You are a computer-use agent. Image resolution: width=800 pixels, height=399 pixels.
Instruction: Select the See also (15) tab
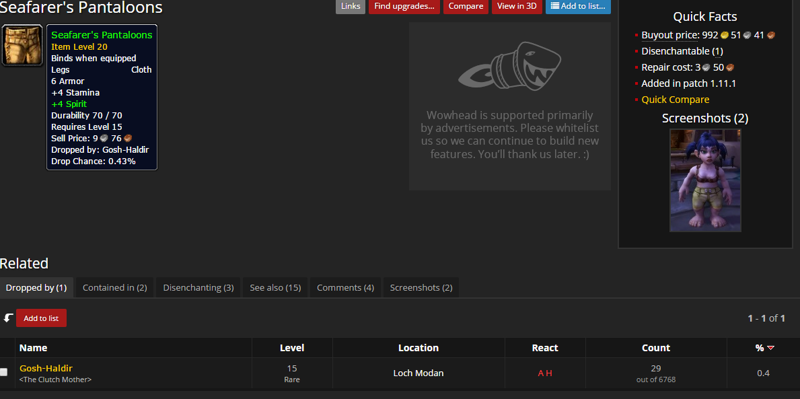click(276, 288)
